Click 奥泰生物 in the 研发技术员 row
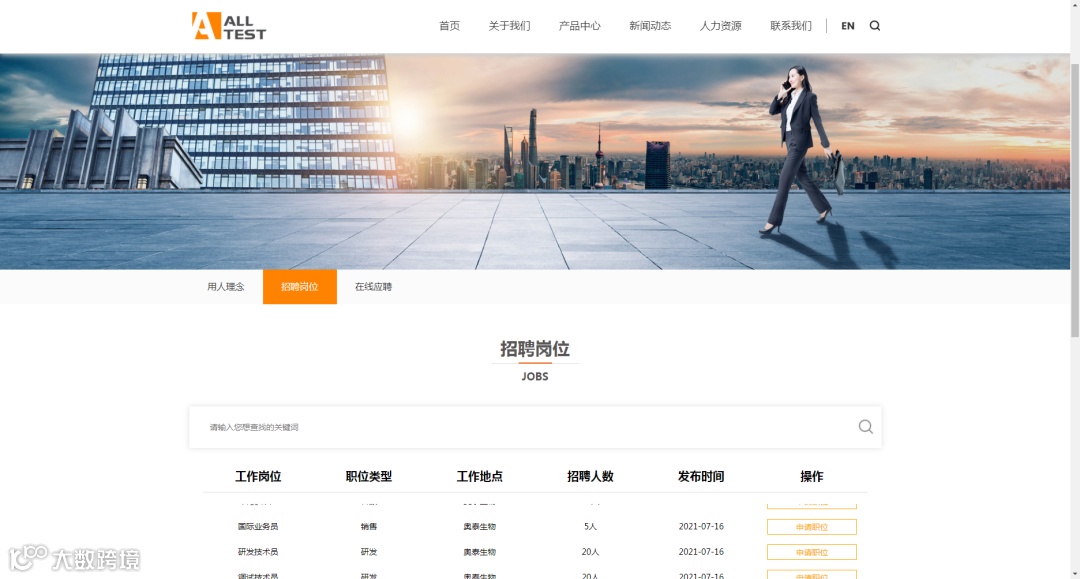 click(479, 552)
